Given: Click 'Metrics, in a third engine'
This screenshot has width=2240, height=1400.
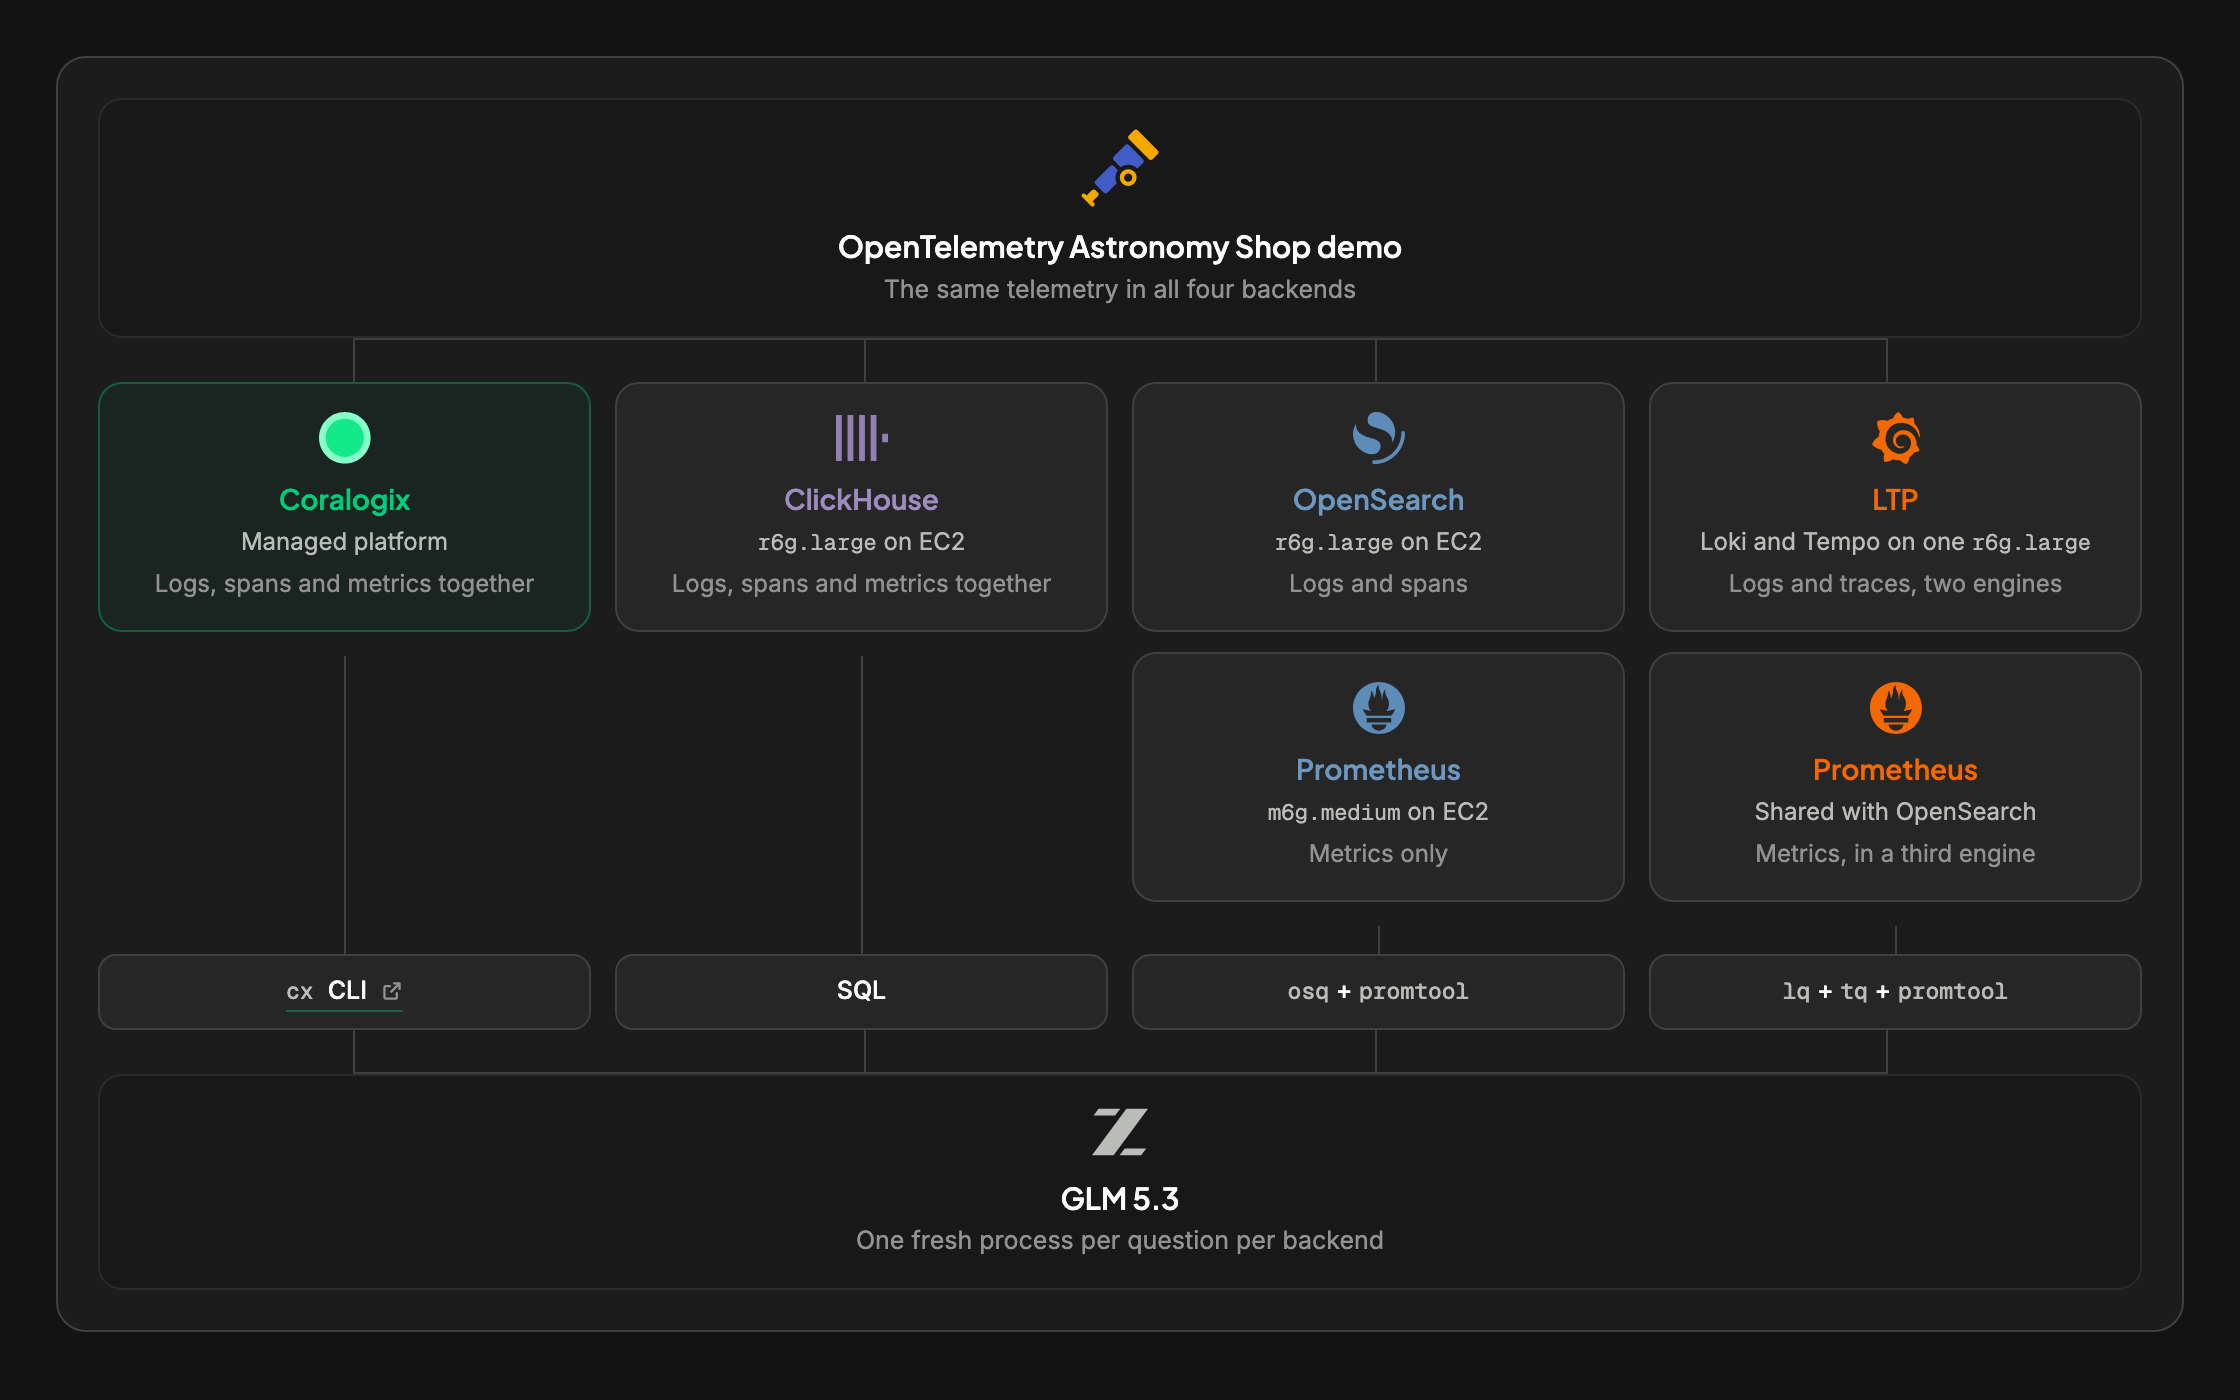Looking at the screenshot, I should tap(1895, 854).
